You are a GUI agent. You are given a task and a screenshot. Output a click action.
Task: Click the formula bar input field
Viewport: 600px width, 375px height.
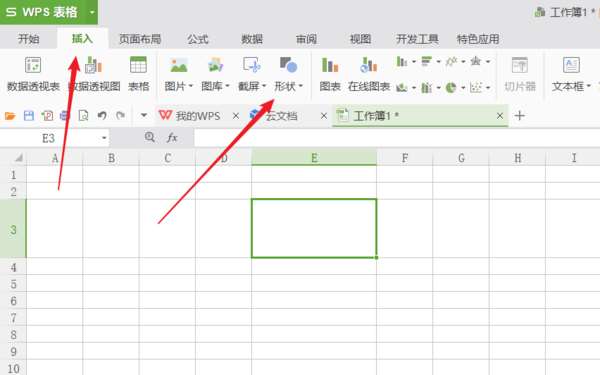(397, 138)
